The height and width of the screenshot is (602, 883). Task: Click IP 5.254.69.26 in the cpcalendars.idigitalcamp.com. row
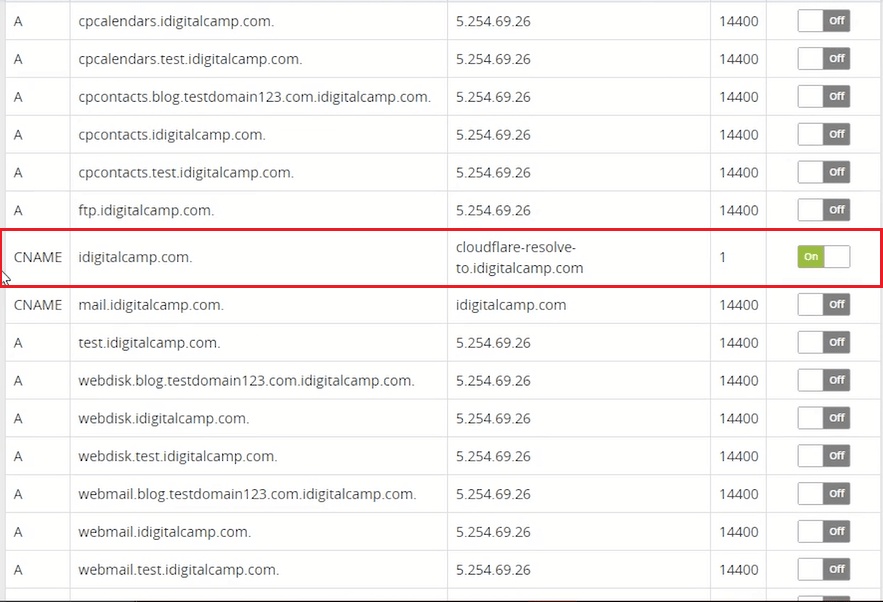tap(493, 21)
